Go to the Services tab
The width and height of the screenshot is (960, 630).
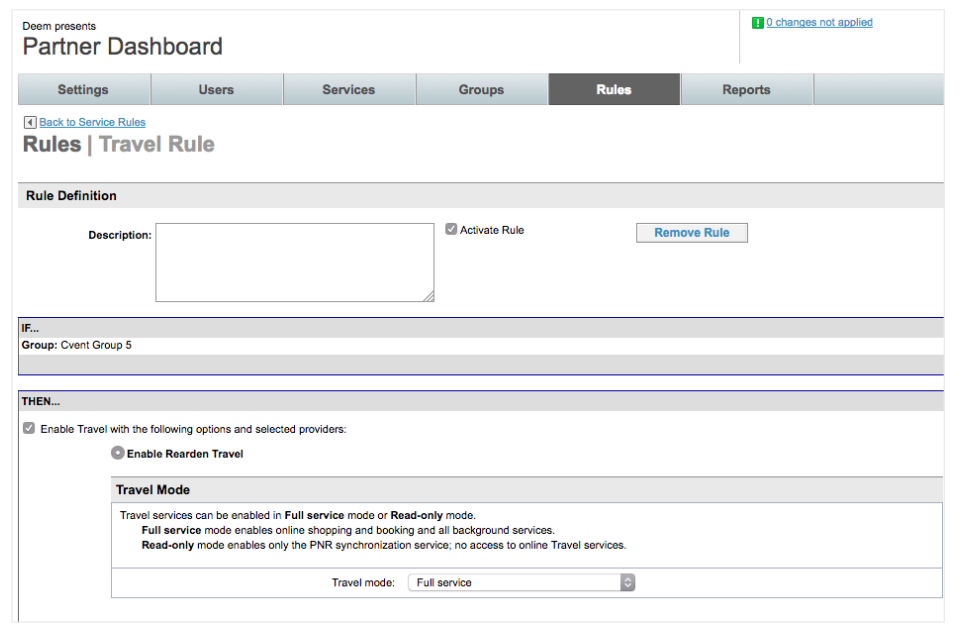[x=348, y=90]
